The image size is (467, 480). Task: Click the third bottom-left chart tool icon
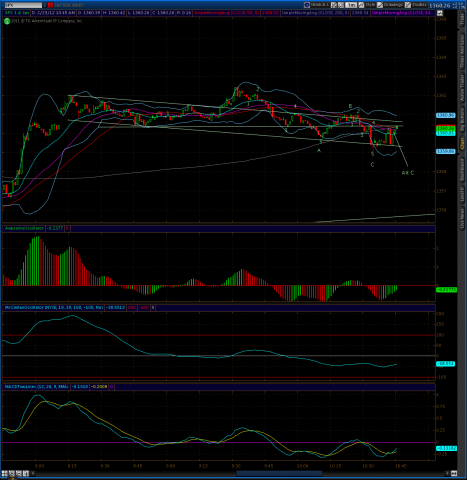(18, 473)
